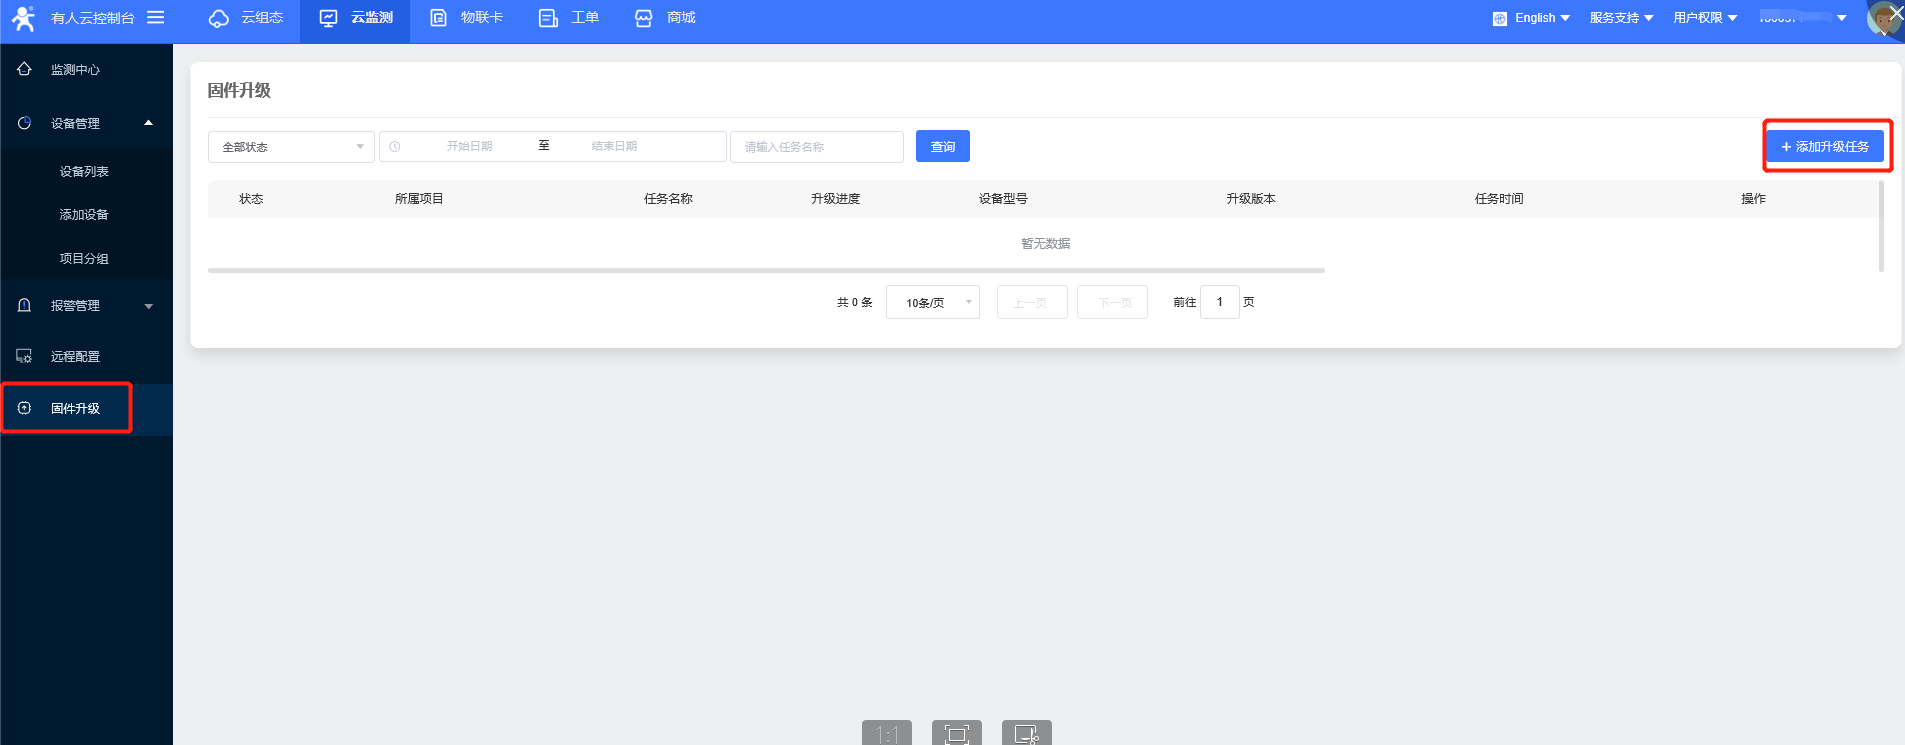Click the 开始日期 start date field
Image resolution: width=1905 pixels, height=745 pixels.
470,146
